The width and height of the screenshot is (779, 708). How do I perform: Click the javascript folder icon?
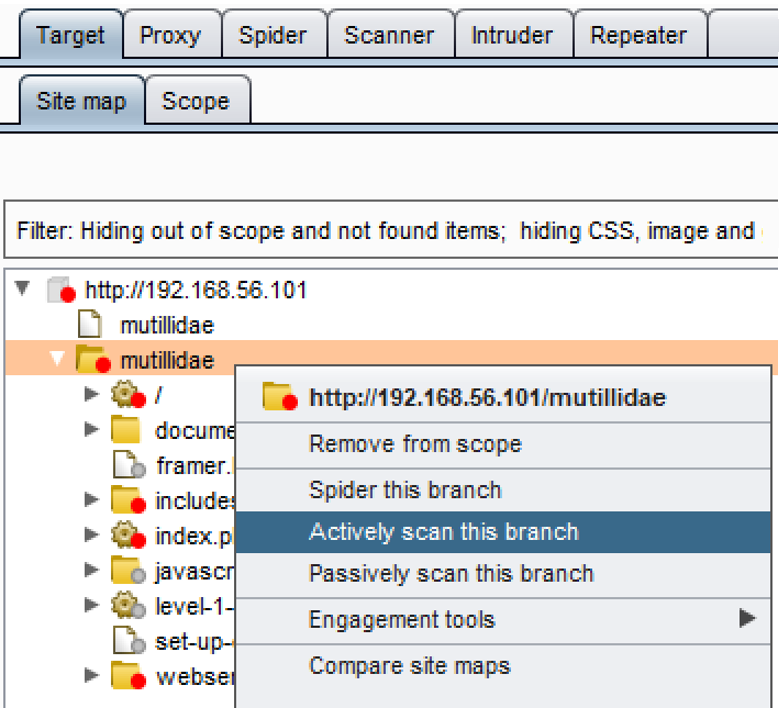click(x=125, y=570)
